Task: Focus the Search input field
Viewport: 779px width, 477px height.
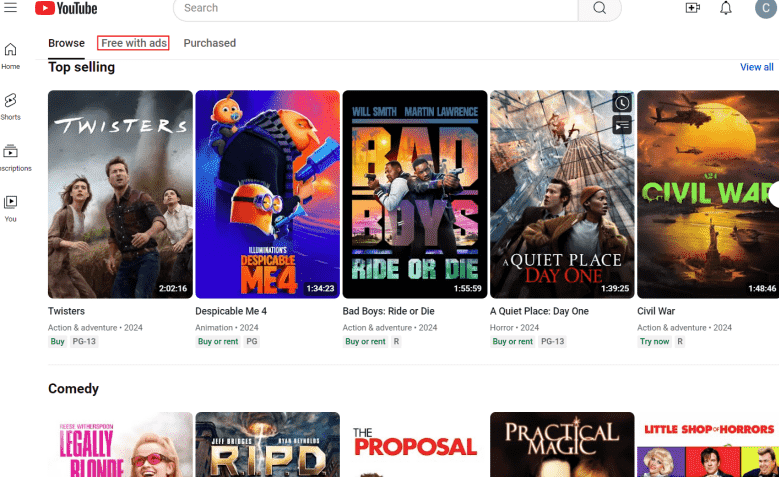Action: coord(375,8)
